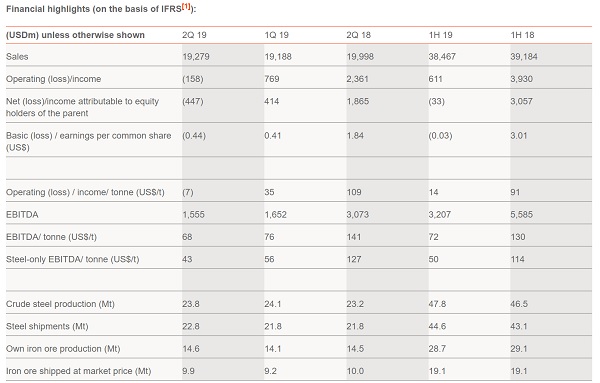Click the Crude steel production (Mt) label
This screenshot has width=600, height=383.
pos(60,304)
